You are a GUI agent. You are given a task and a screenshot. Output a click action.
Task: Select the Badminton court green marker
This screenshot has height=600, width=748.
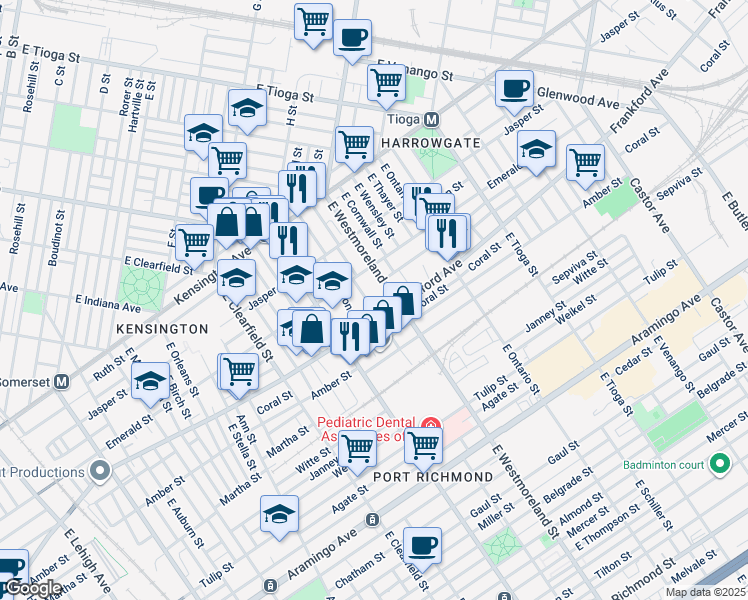[719, 463]
